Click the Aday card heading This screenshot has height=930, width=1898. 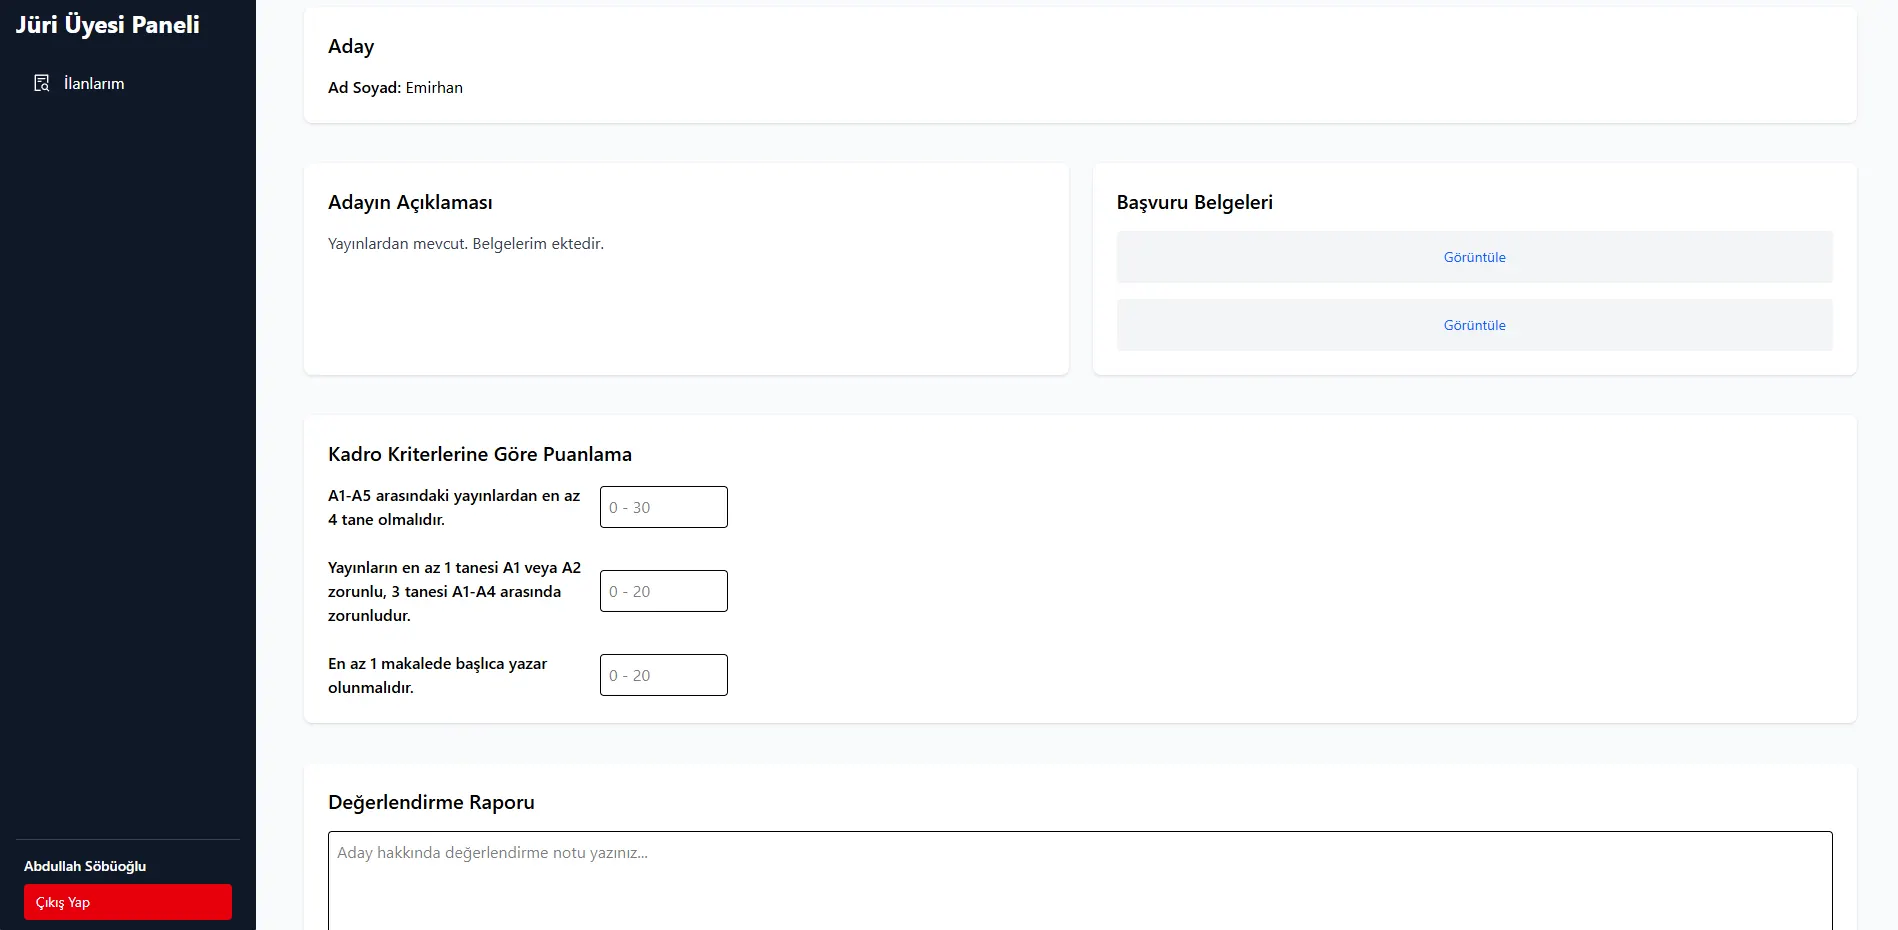point(351,46)
